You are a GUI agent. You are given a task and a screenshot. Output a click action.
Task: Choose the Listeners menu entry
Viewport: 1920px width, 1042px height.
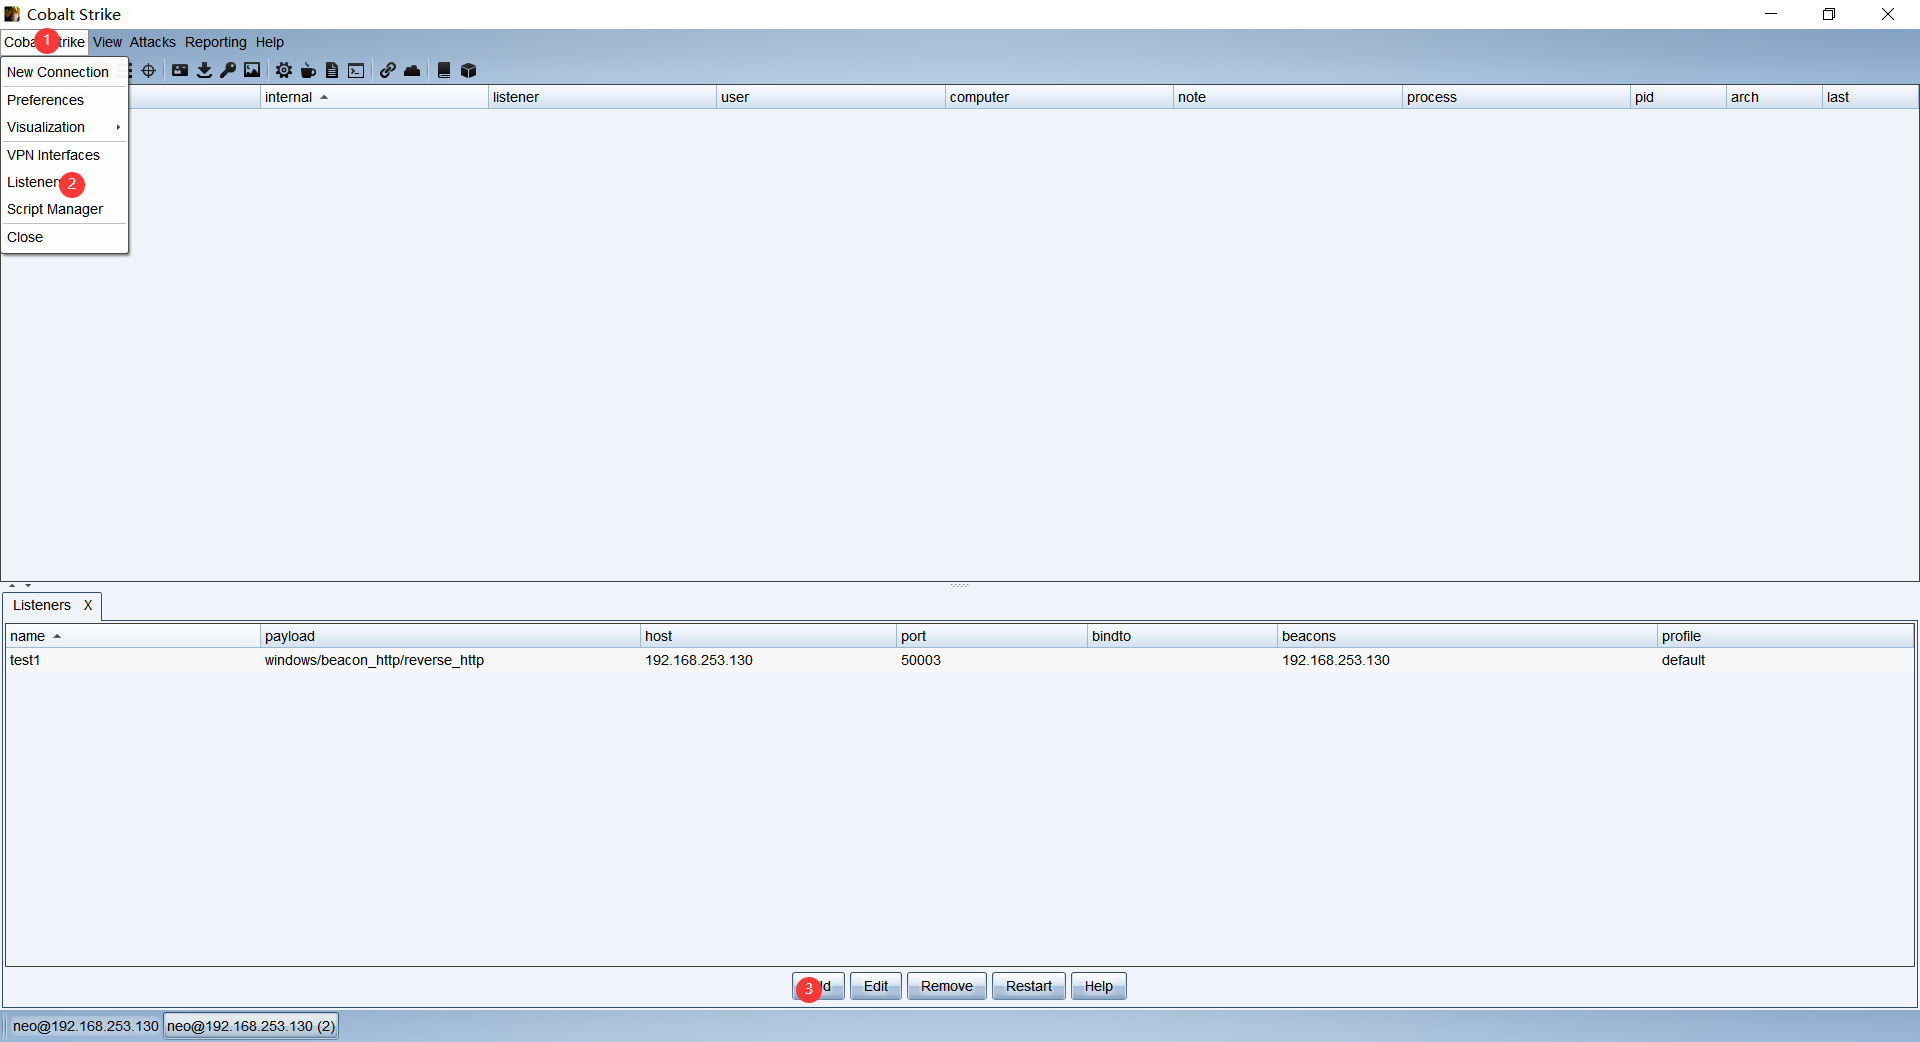click(64, 182)
